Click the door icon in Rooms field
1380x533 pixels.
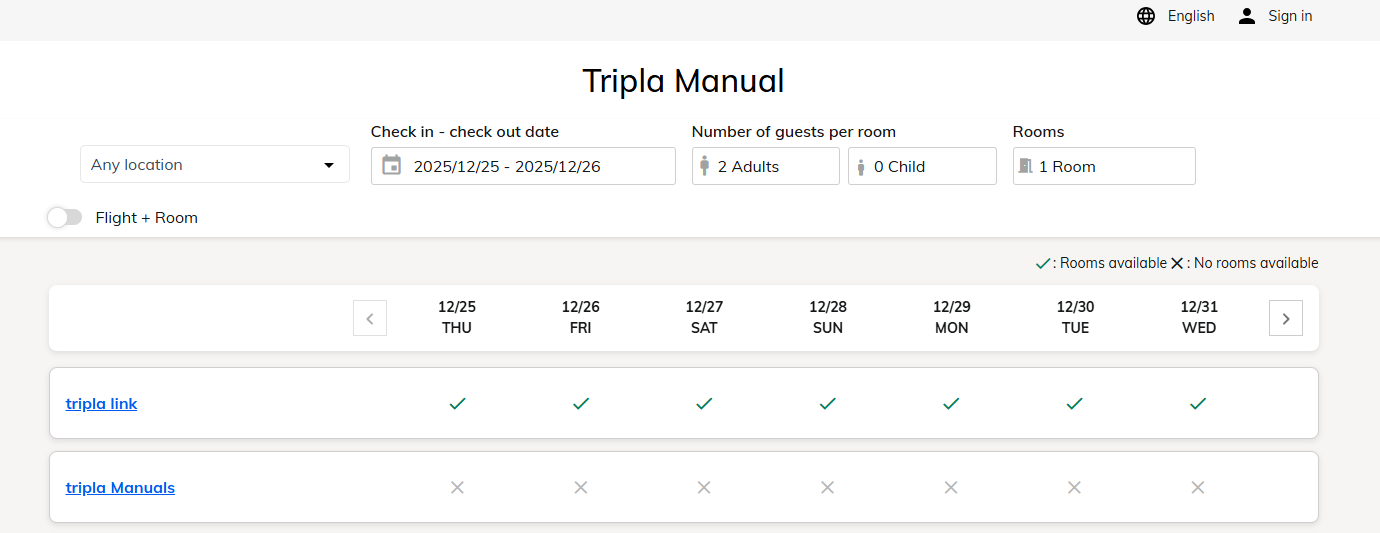coord(1025,166)
